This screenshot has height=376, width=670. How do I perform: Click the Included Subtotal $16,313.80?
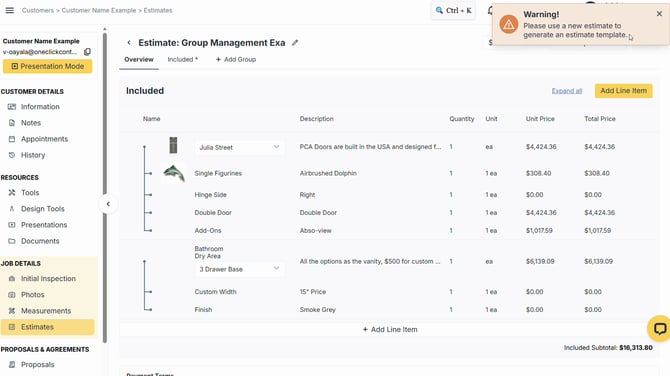tap(608, 348)
